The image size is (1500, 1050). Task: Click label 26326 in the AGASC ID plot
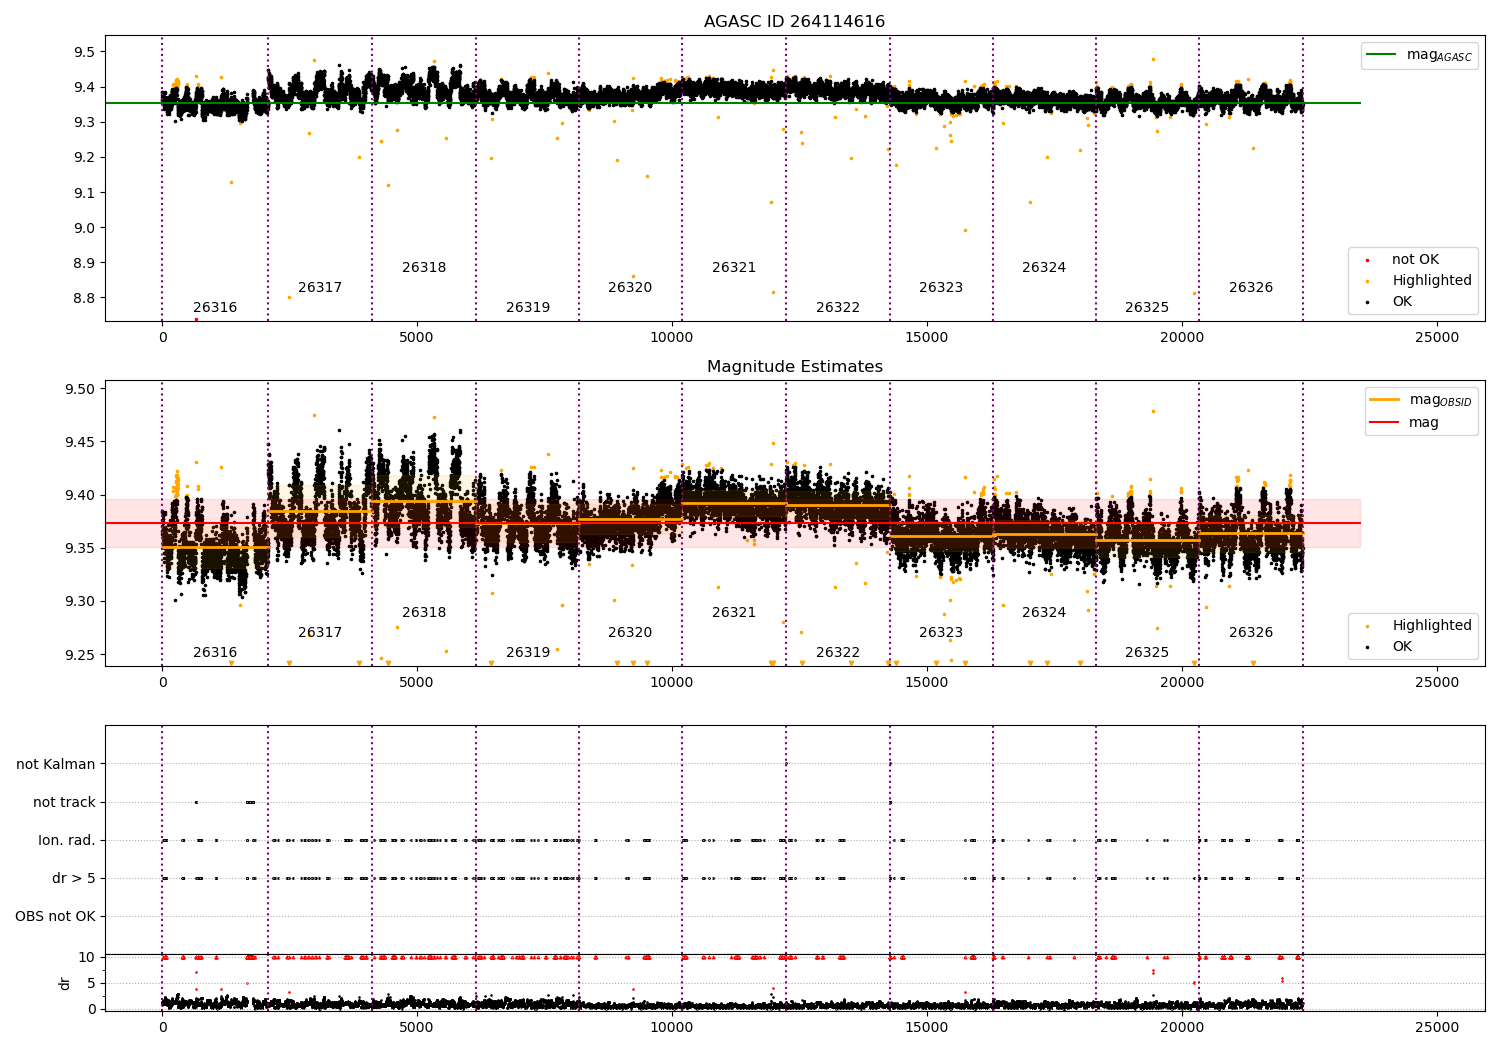pyautogui.click(x=1251, y=288)
